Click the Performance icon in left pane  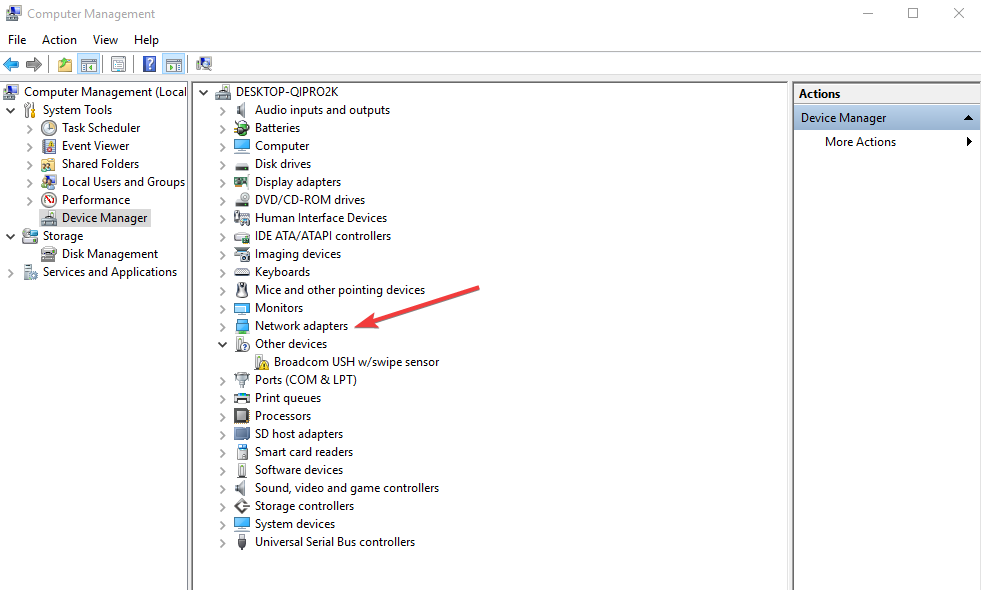[49, 200]
